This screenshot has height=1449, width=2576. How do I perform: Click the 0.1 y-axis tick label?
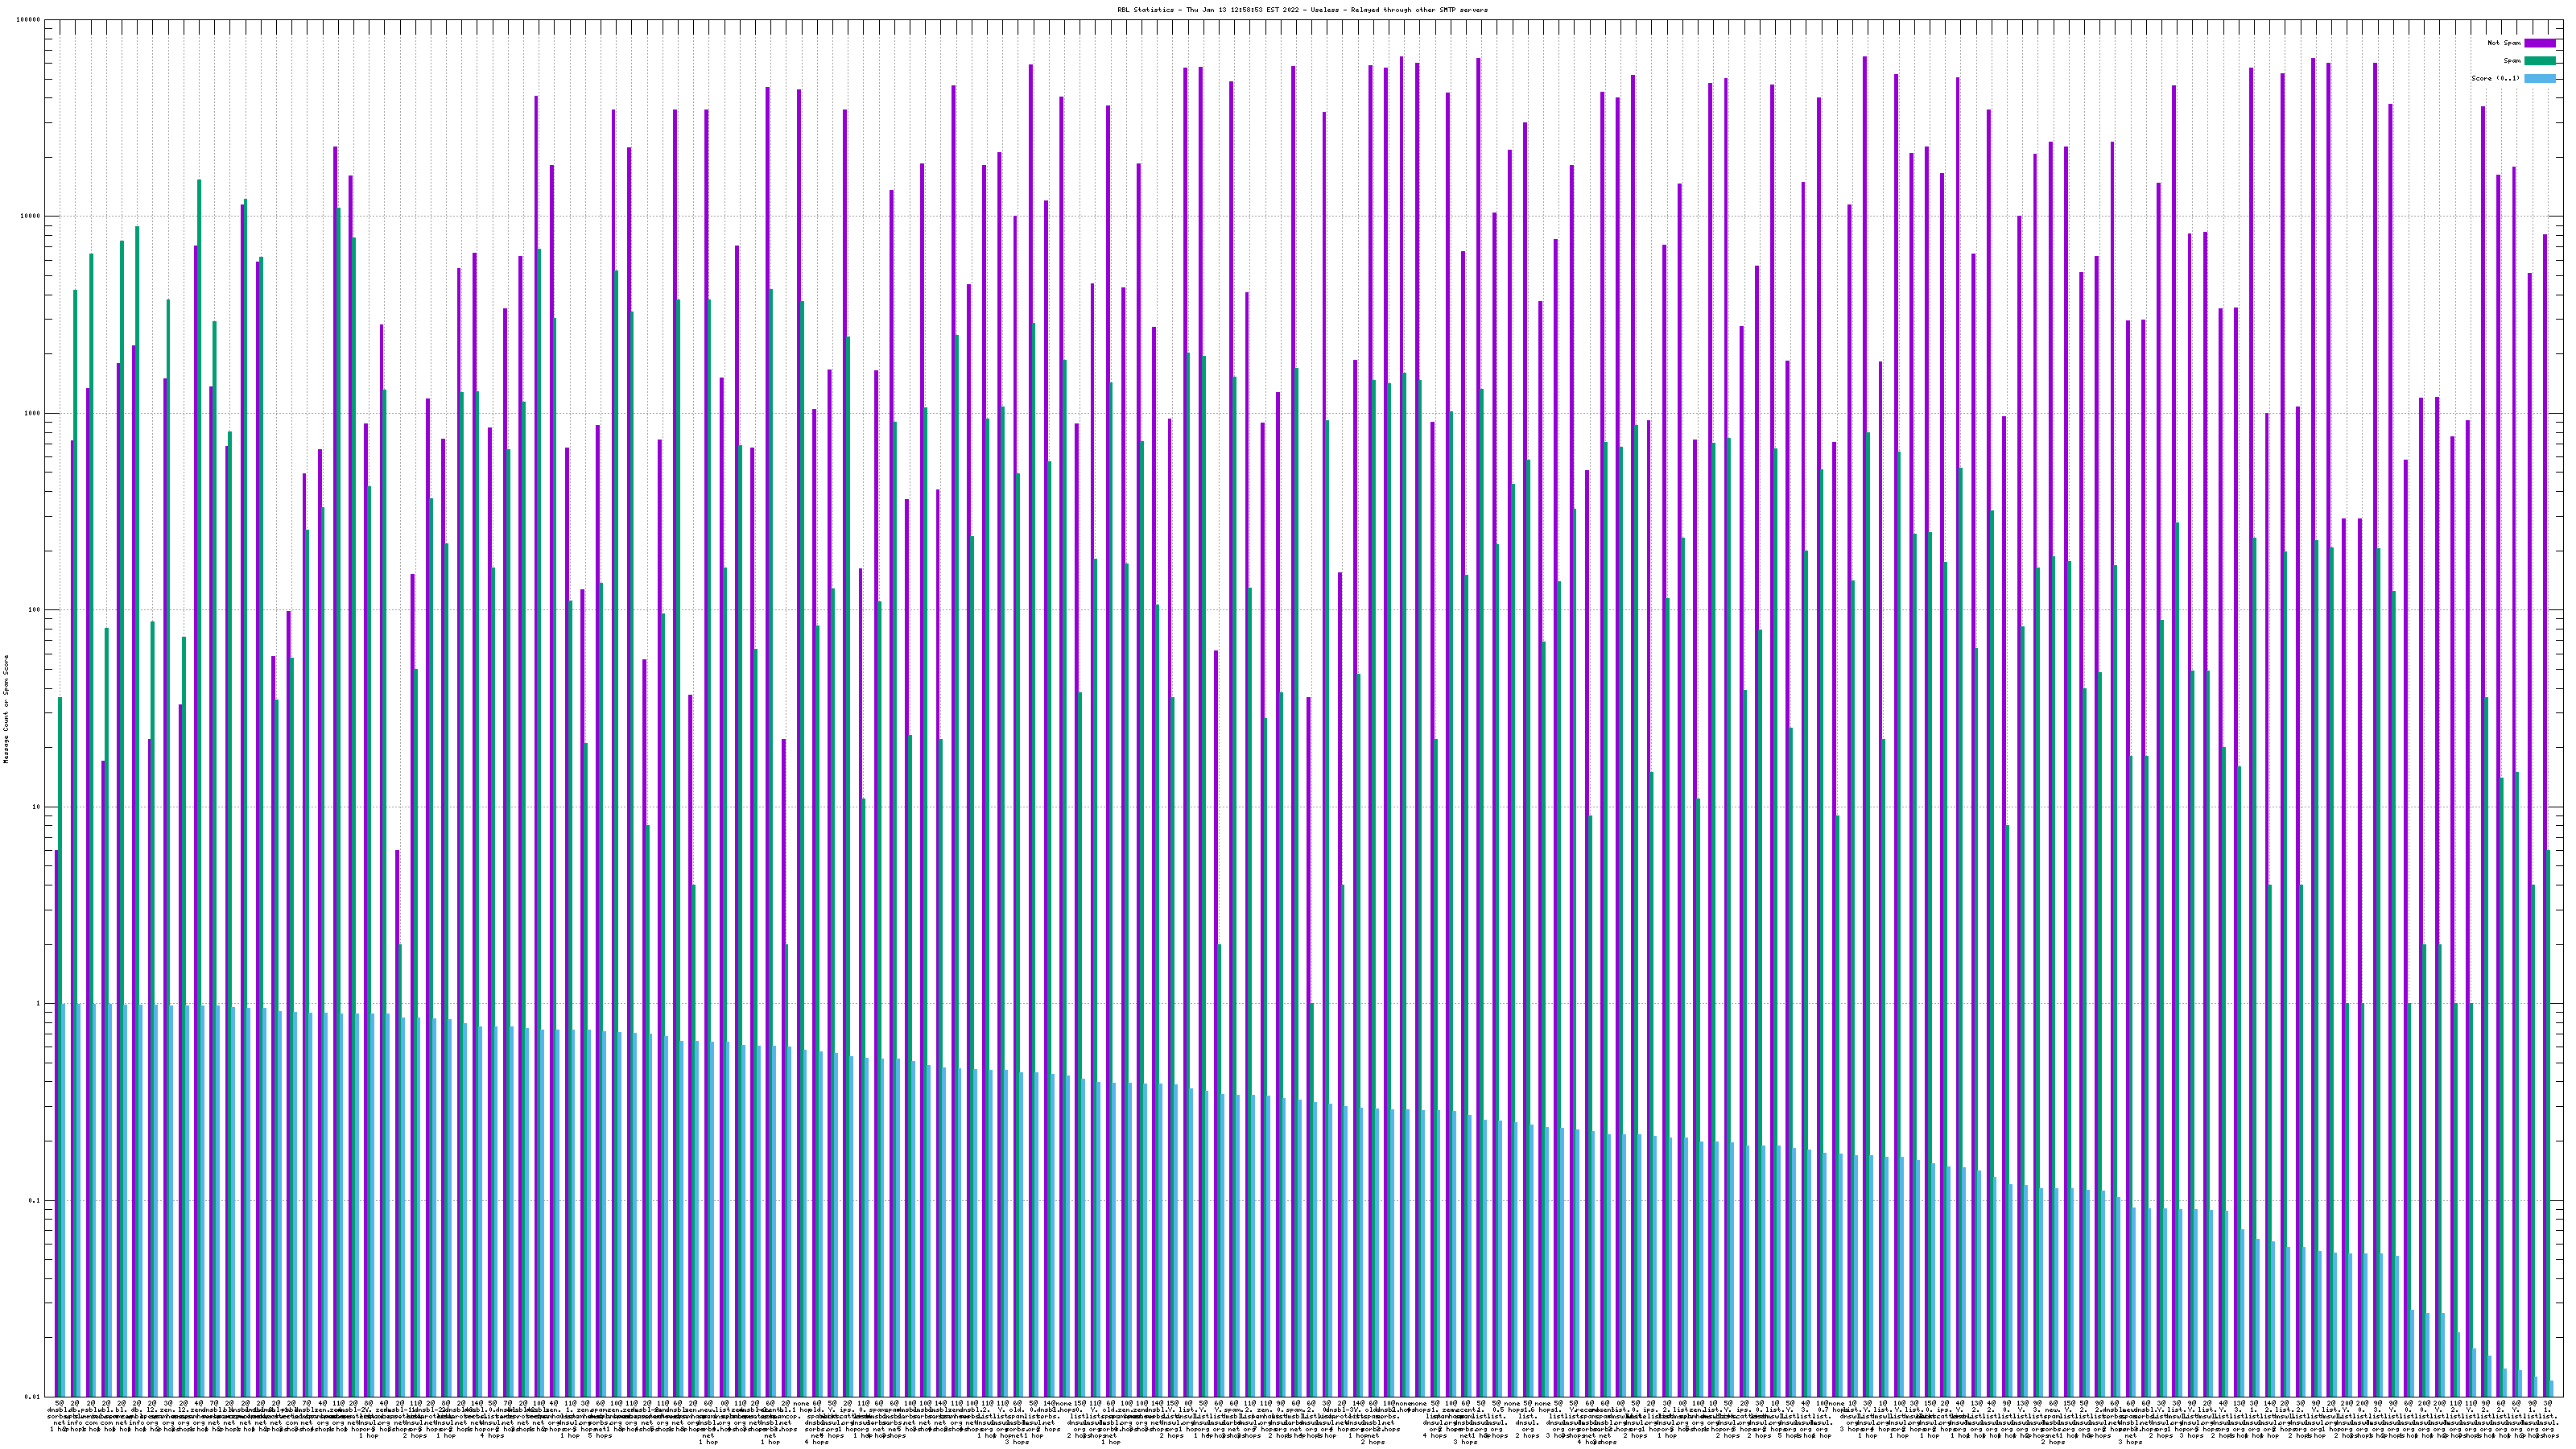coord(35,1201)
